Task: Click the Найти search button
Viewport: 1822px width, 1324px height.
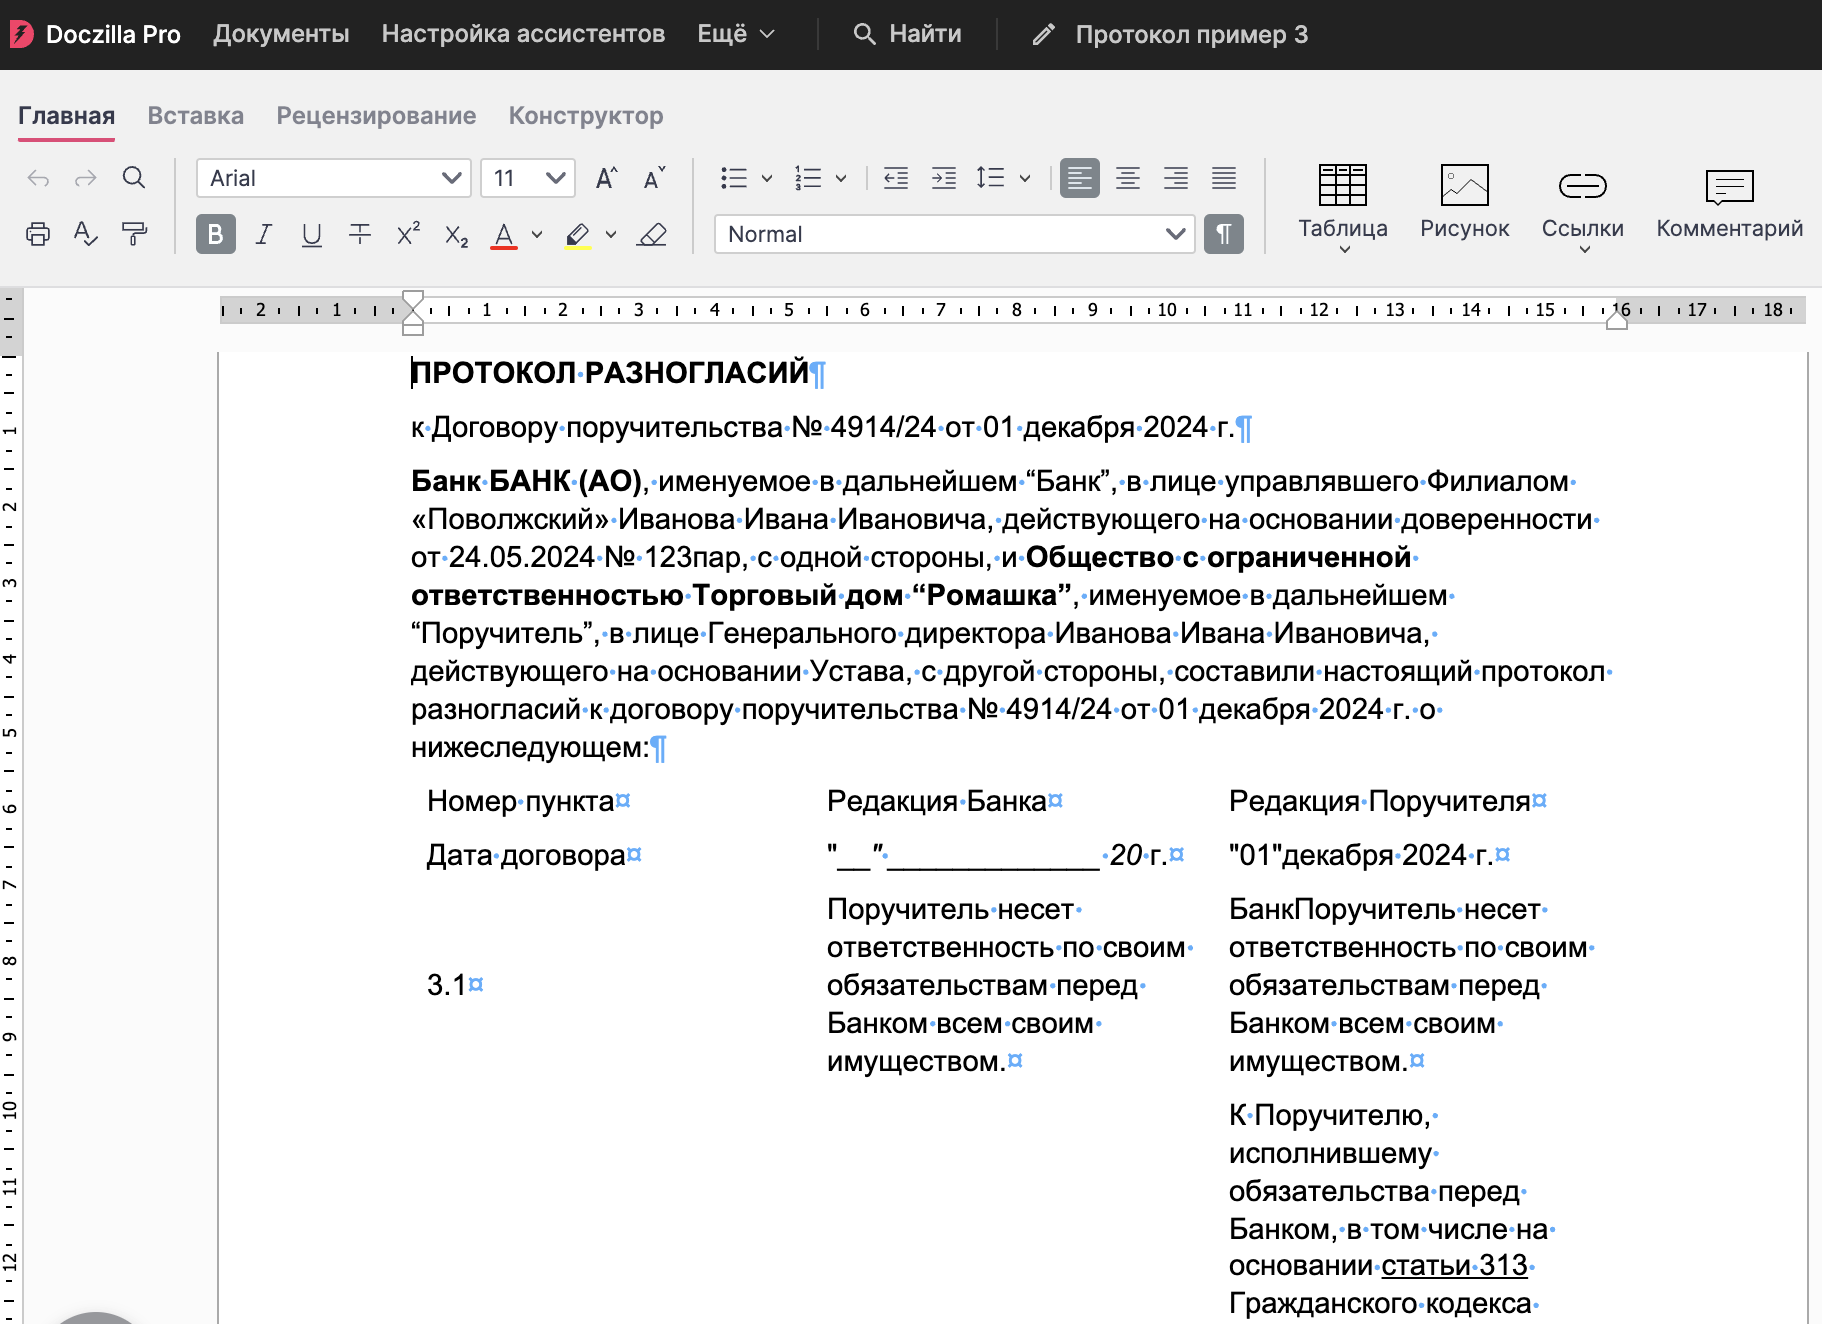Action: click(907, 34)
